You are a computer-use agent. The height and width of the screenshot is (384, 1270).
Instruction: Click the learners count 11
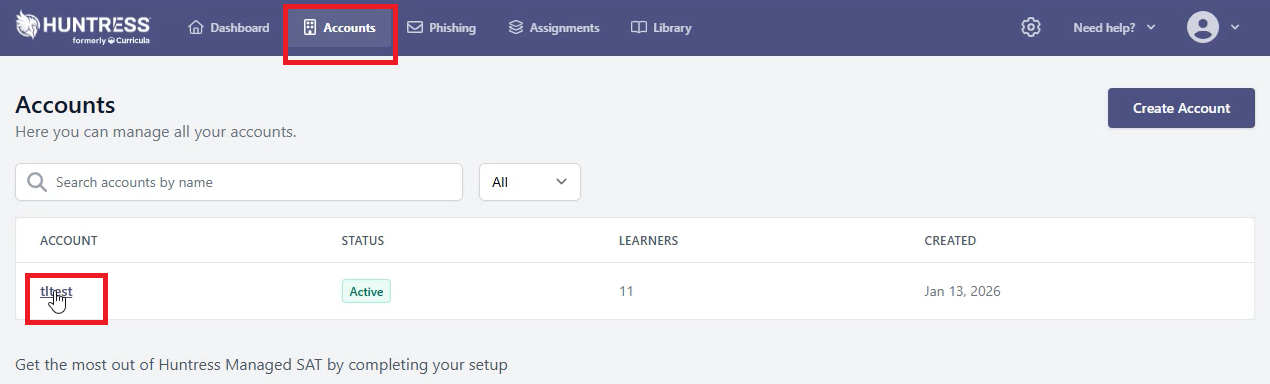626,292
